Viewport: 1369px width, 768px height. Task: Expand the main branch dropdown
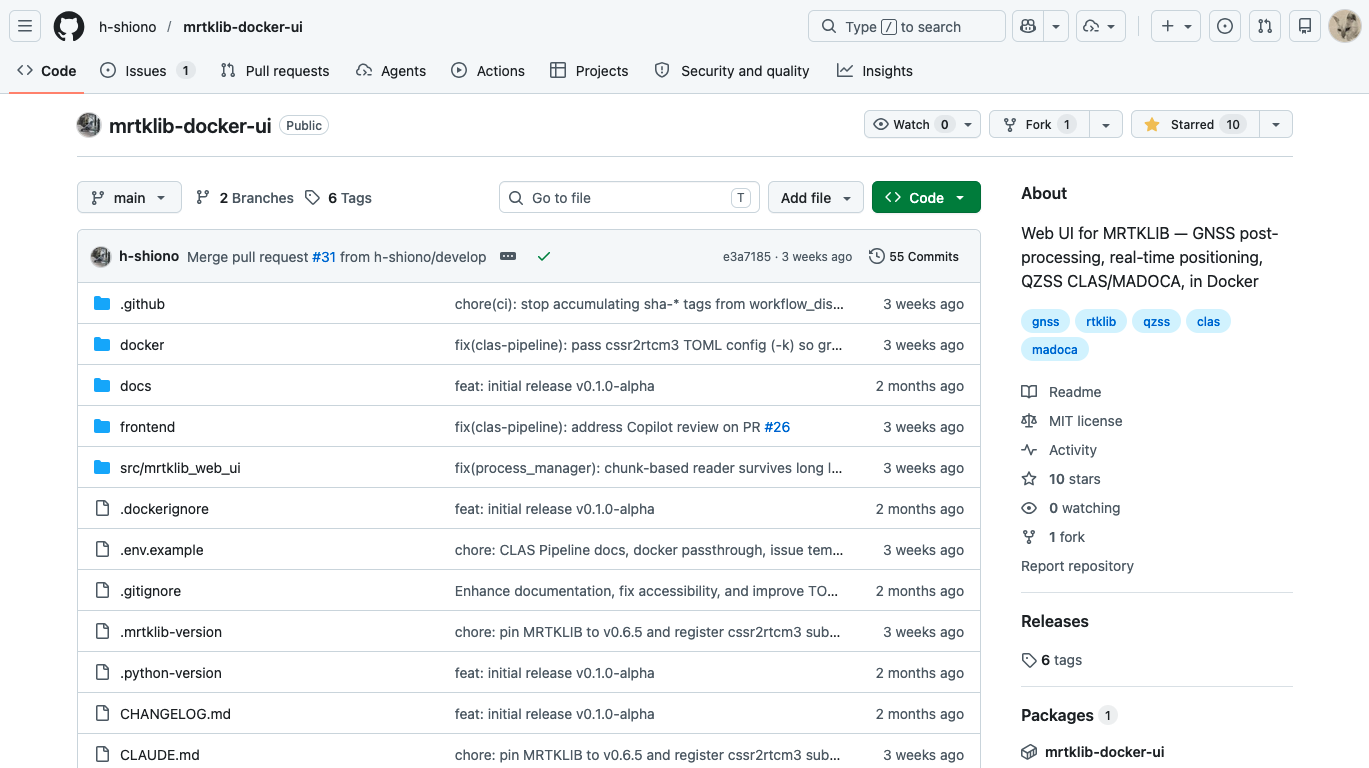coord(129,198)
